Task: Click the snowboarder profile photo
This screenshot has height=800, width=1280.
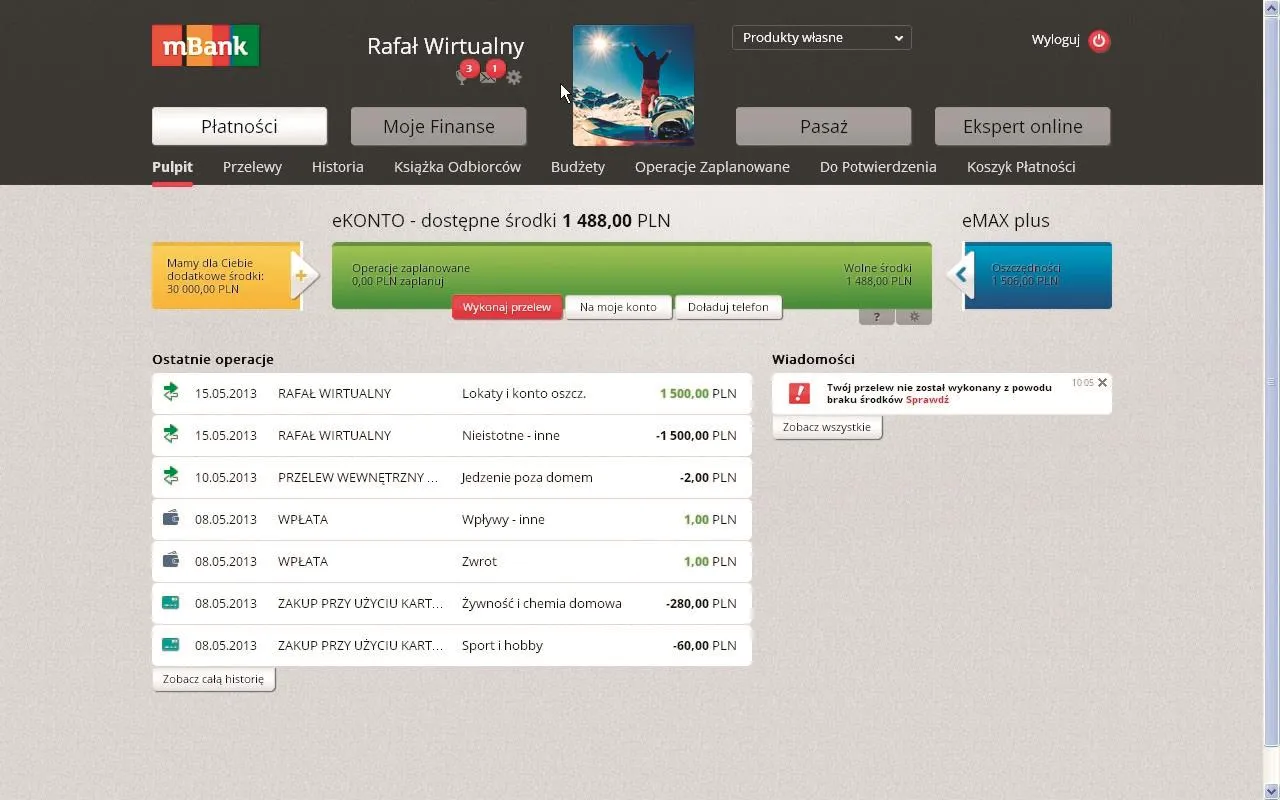Action: [x=633, y=84]
